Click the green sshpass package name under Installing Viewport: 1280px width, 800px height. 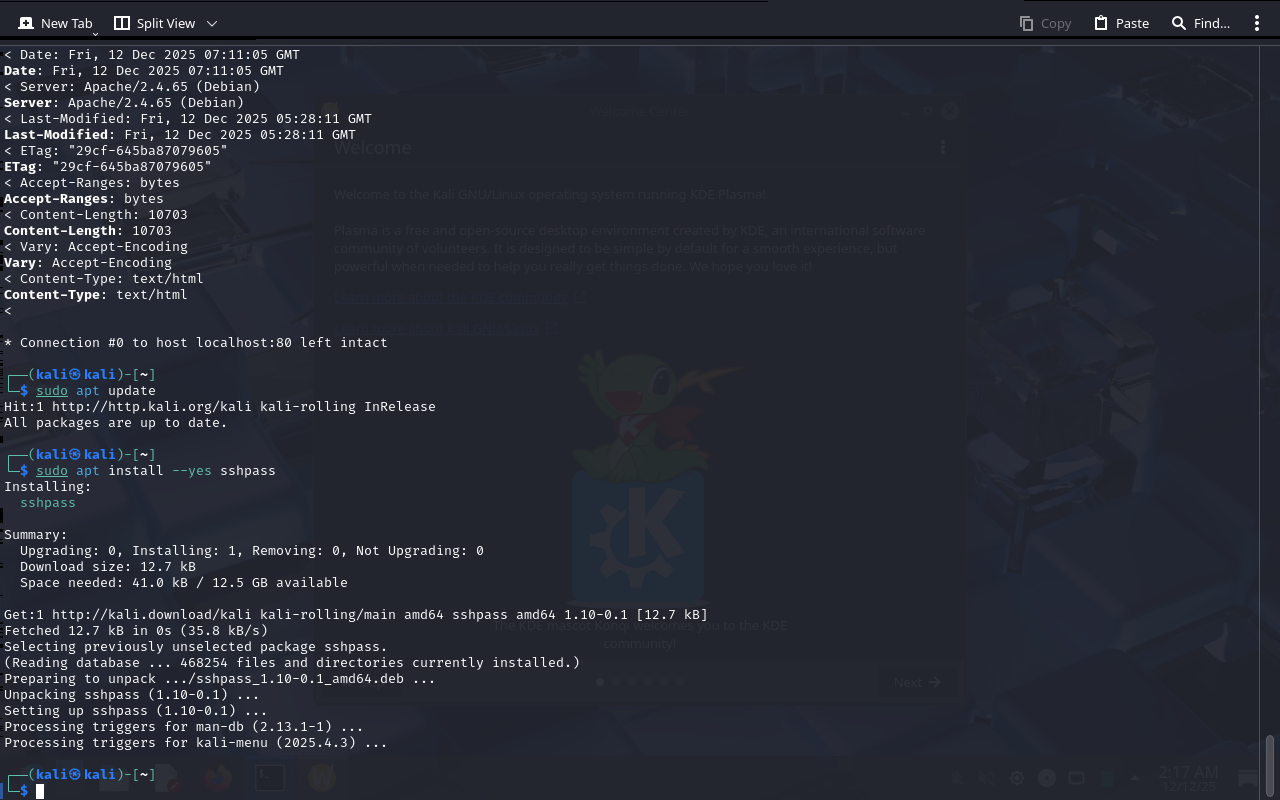pos(47,503)
